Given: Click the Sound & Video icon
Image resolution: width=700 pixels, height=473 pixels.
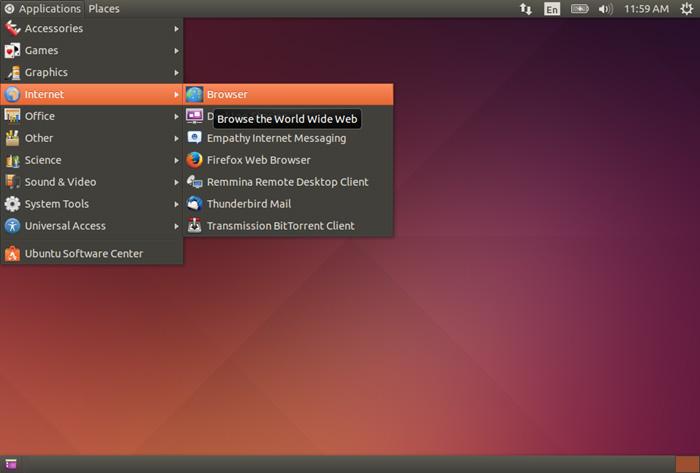Looking at the screenshot, I should 12,182.
